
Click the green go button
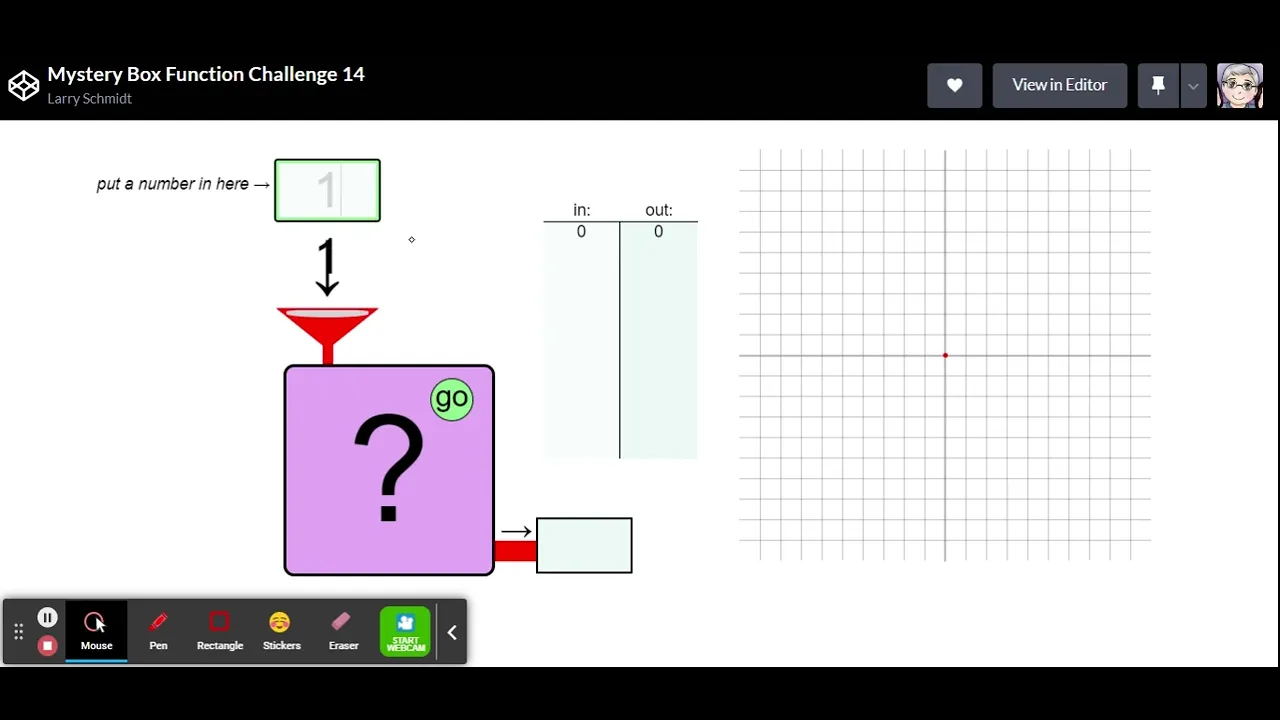452,399
